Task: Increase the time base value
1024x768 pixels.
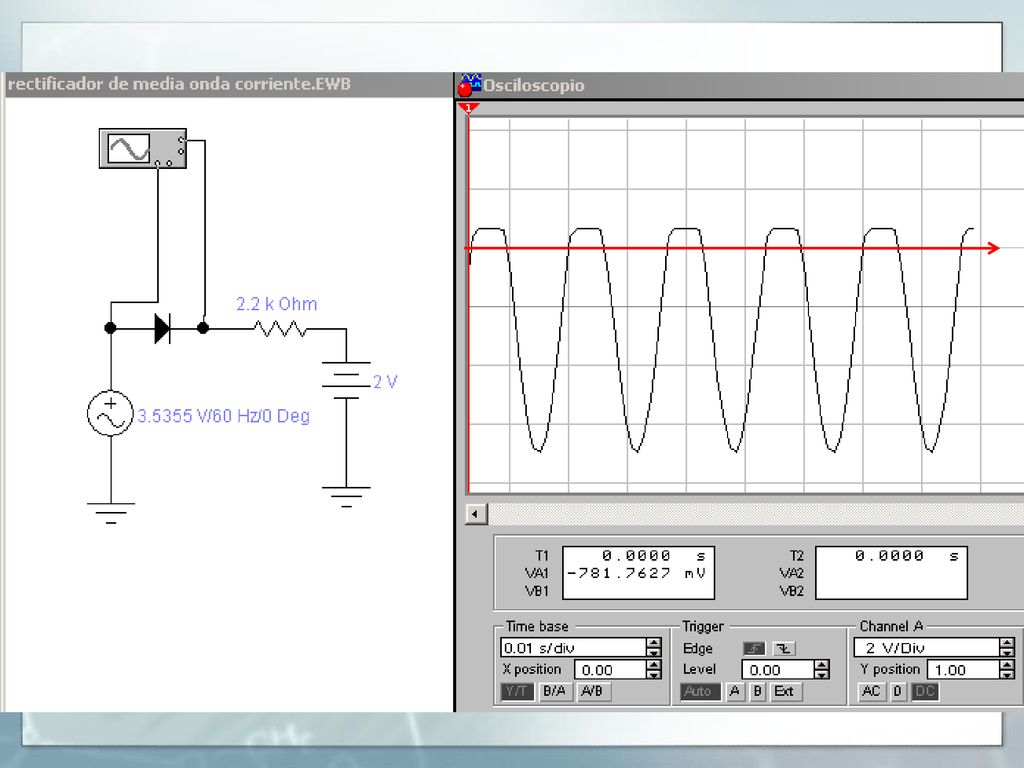Action: (654, 643)
